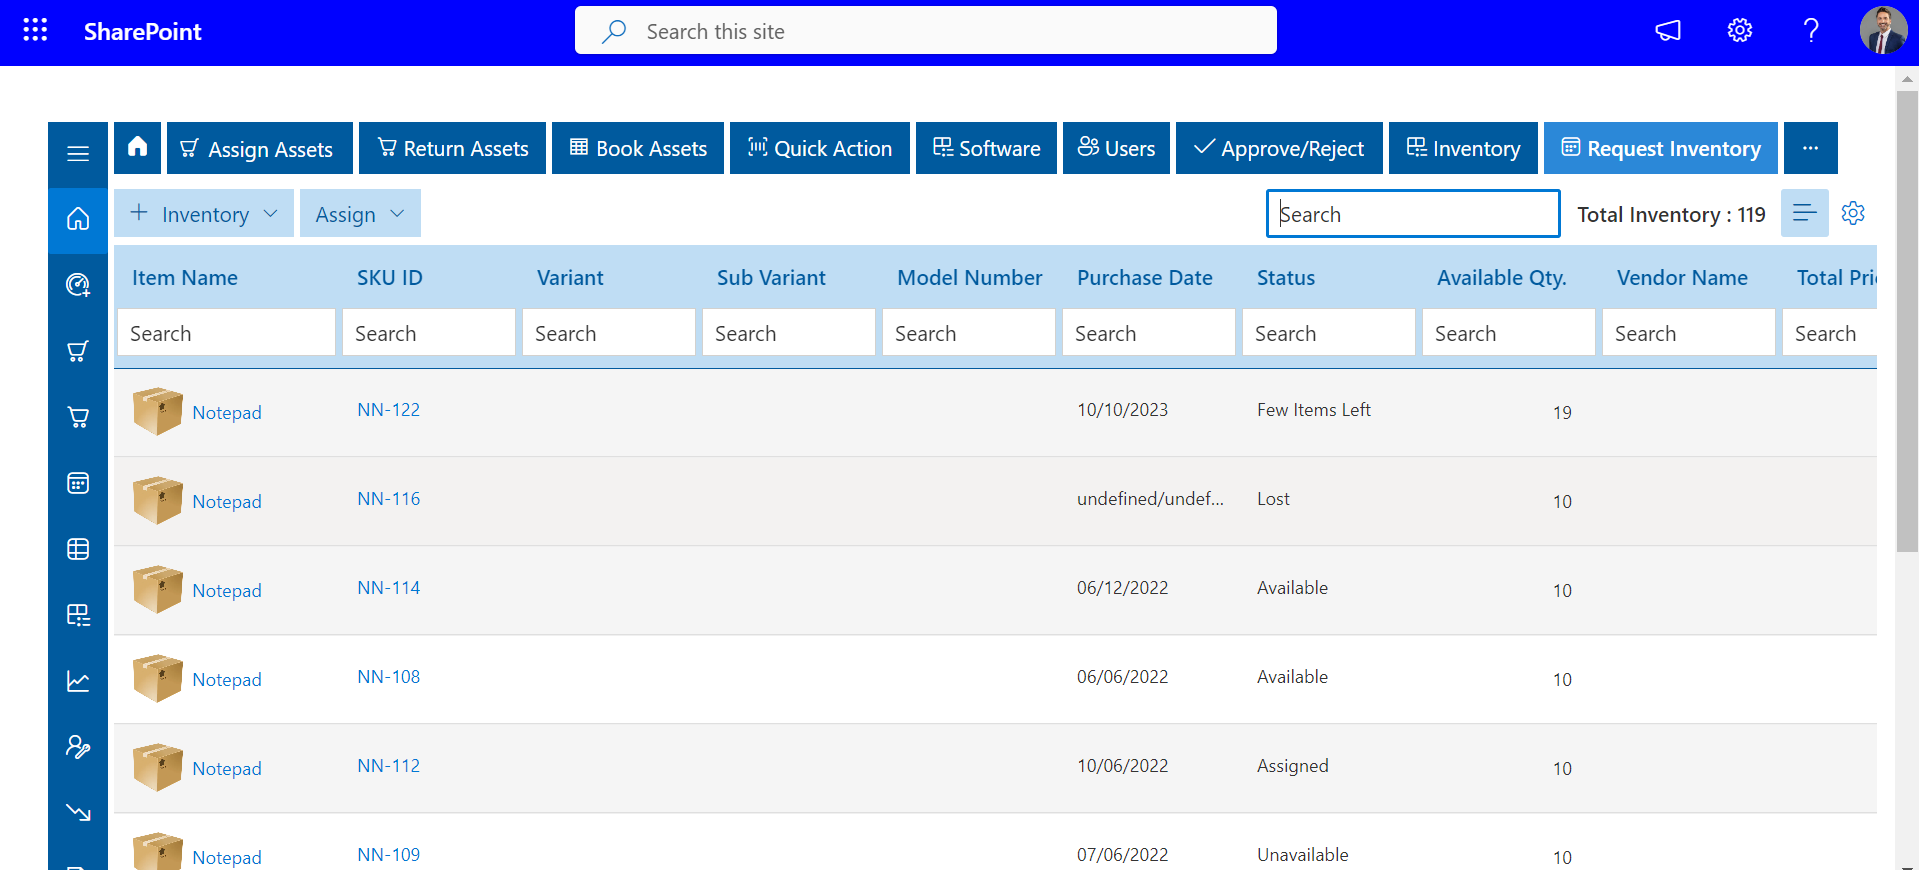Click the question mark help icon
Image resolution: width=1919 pixels, height=870 pixels.
(x=1810, y=31)
